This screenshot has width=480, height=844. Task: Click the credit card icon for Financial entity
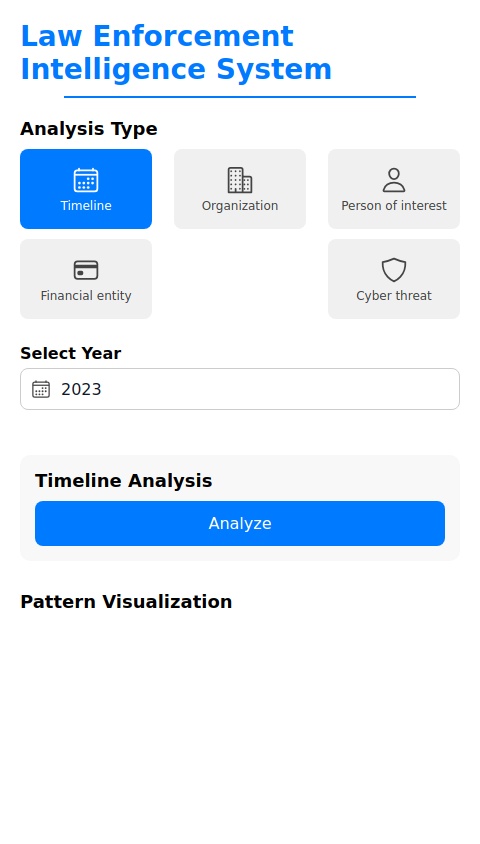[x=86, y=270]
